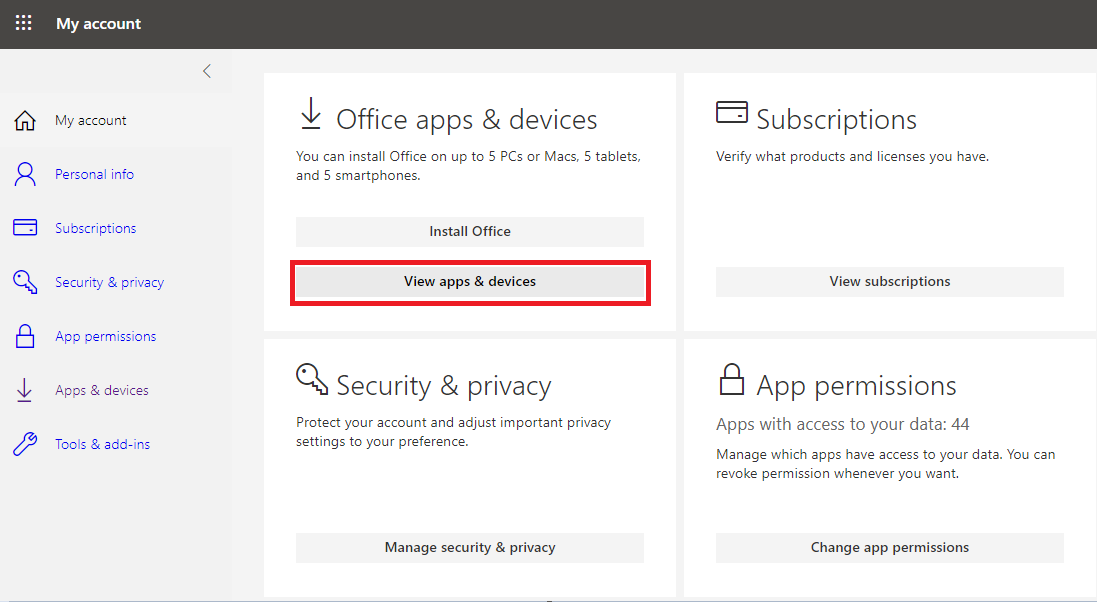
Task: Open Tools & add-ins sidebar link
Action: pos(103,444)
